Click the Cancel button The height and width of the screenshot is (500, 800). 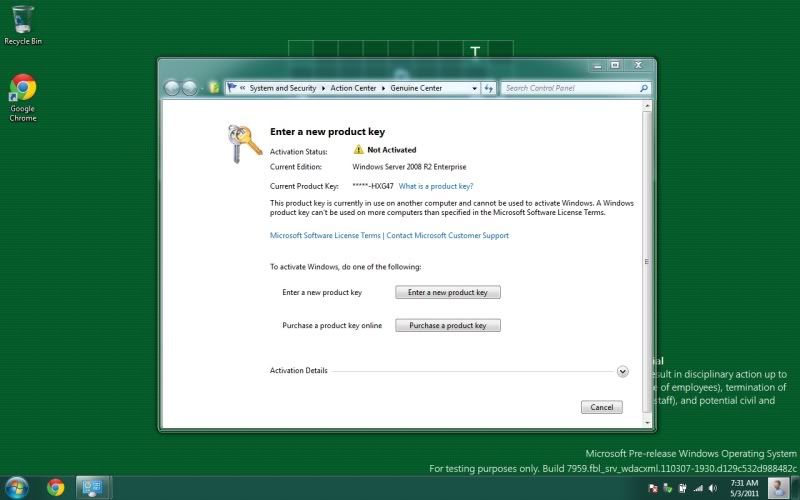click(602, 407)
